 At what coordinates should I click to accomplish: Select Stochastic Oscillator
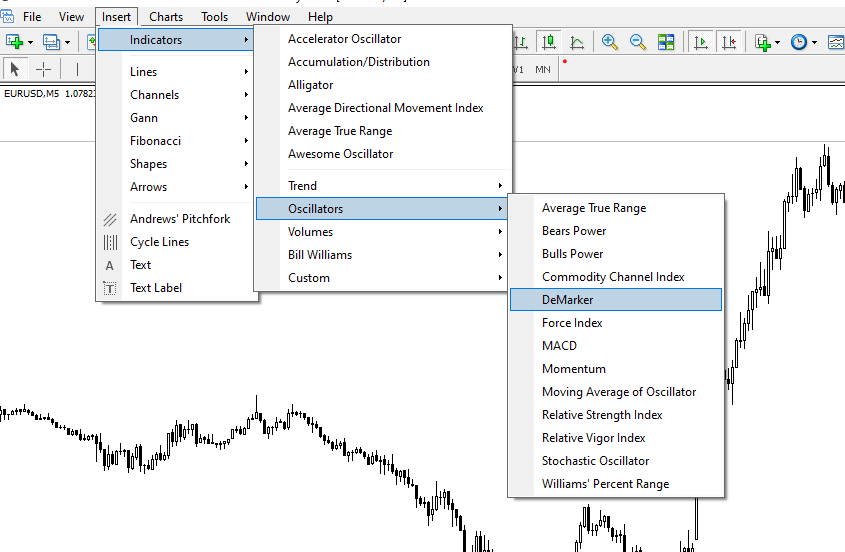(615, 461)
